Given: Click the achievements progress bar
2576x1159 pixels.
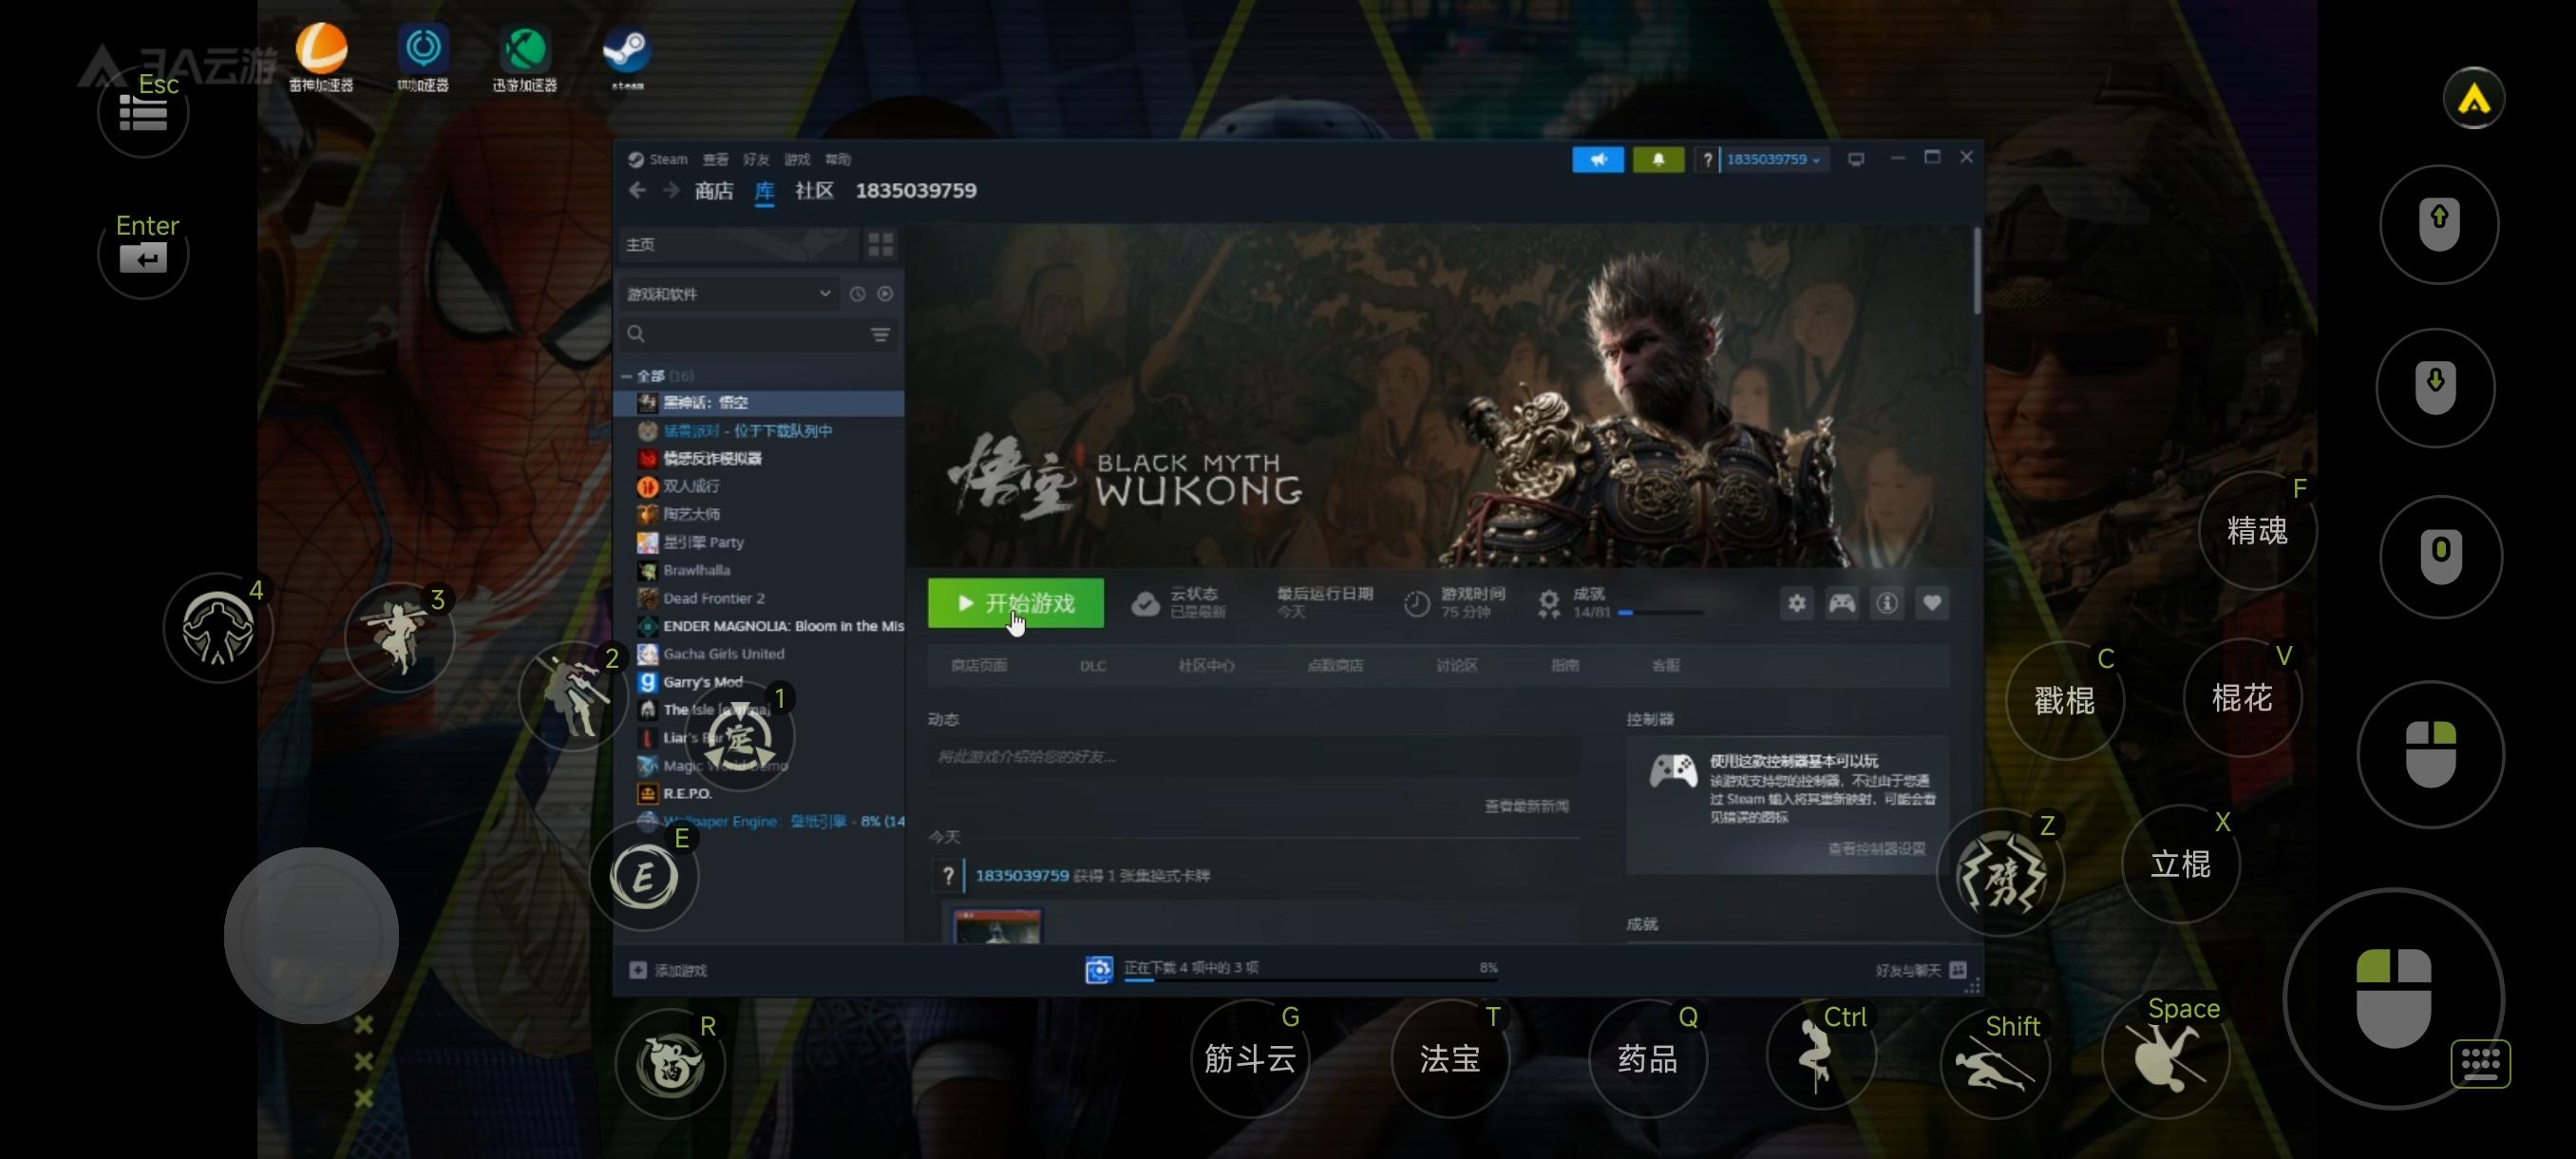Looking at the screenshot, I should 1660,612.
